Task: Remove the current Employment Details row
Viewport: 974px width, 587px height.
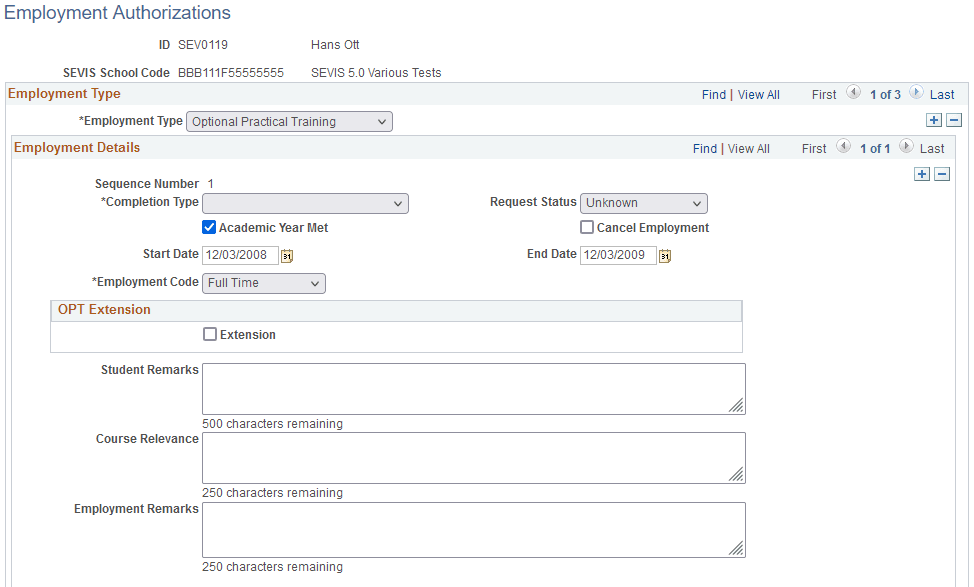Action: pyautogui.click(x=940, y=173)
